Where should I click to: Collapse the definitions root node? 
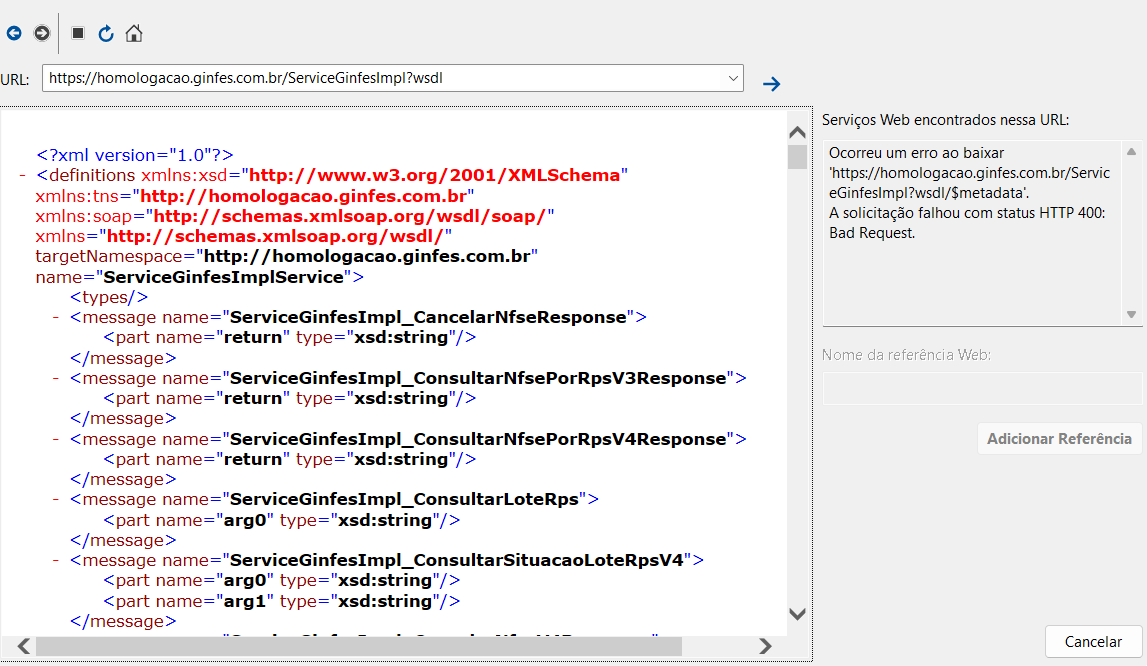22,176
